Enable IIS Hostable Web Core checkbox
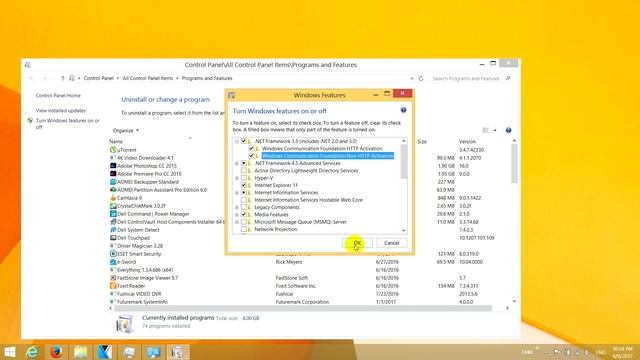Viewport: 640px width, 360px height. 244,200
